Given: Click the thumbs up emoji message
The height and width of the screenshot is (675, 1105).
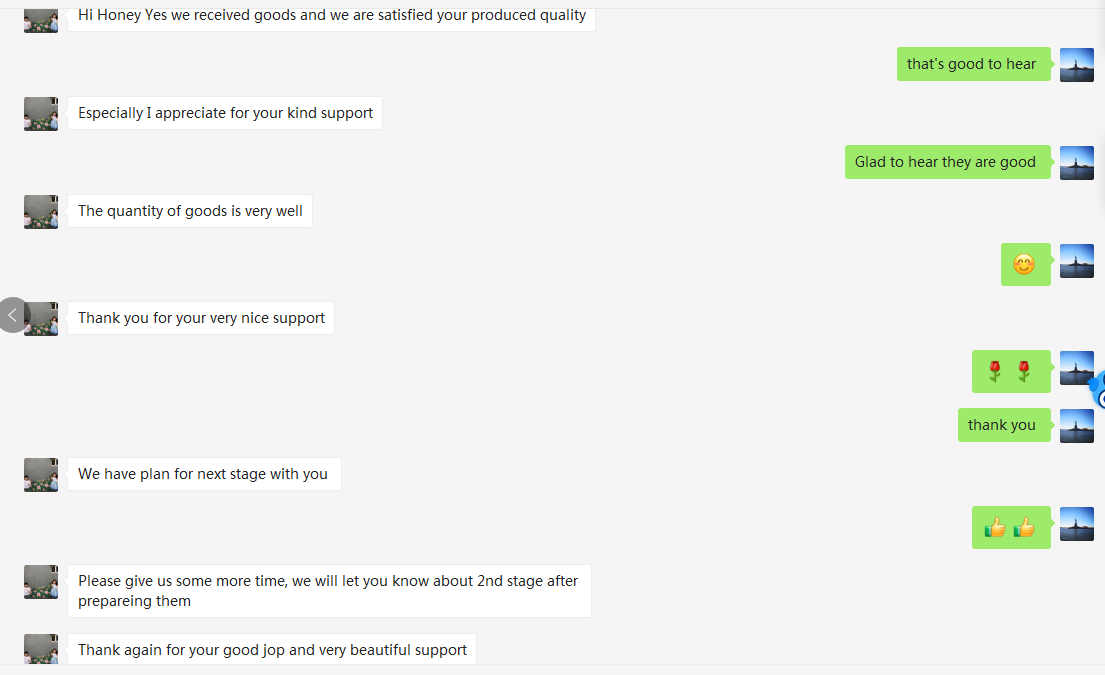Looking at the screenshot, I should [1011, 528].
